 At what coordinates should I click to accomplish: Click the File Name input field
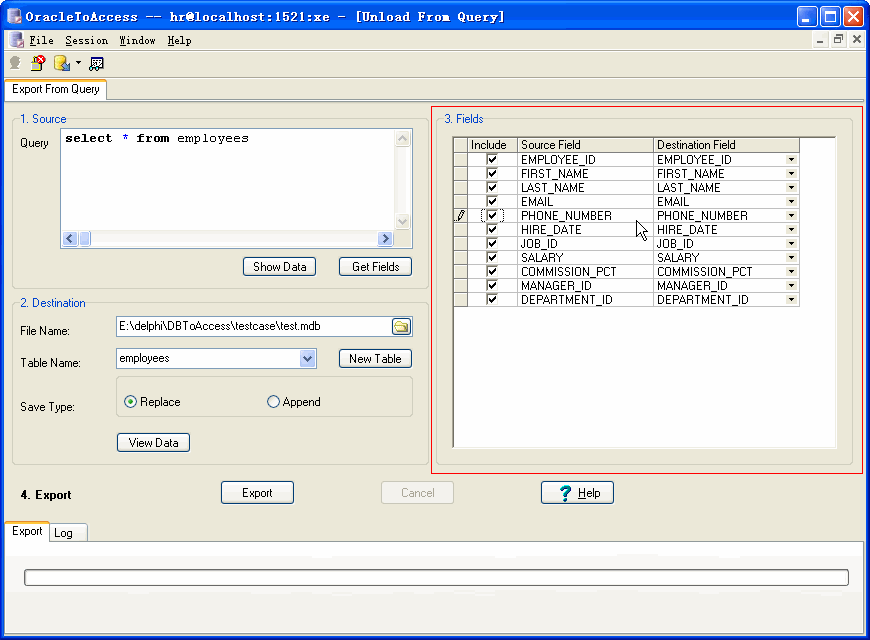point(254,326)
